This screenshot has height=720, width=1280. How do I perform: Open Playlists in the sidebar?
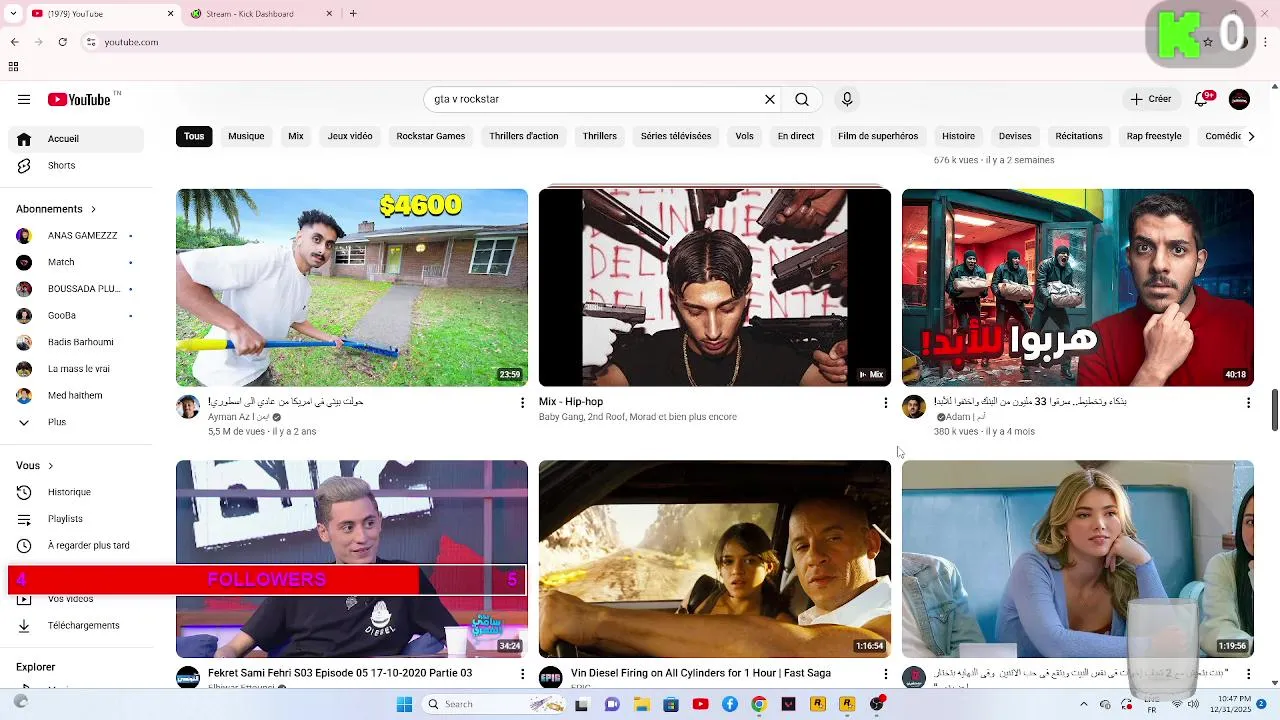[x=76, y=519]
